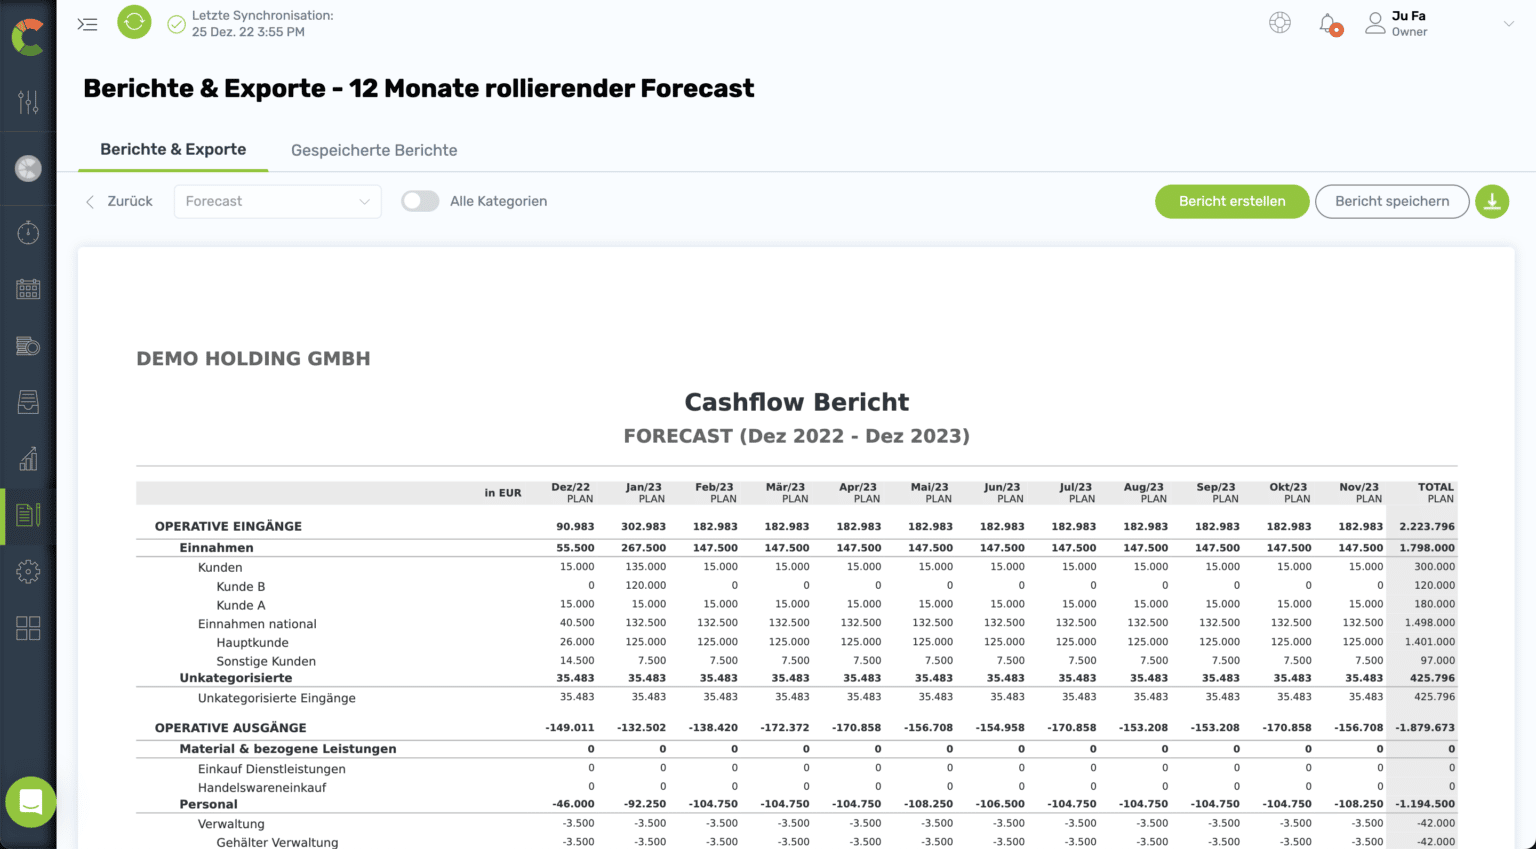Open the coins accounts icon in sidebar
The image size is (1536, 849).
28,346
